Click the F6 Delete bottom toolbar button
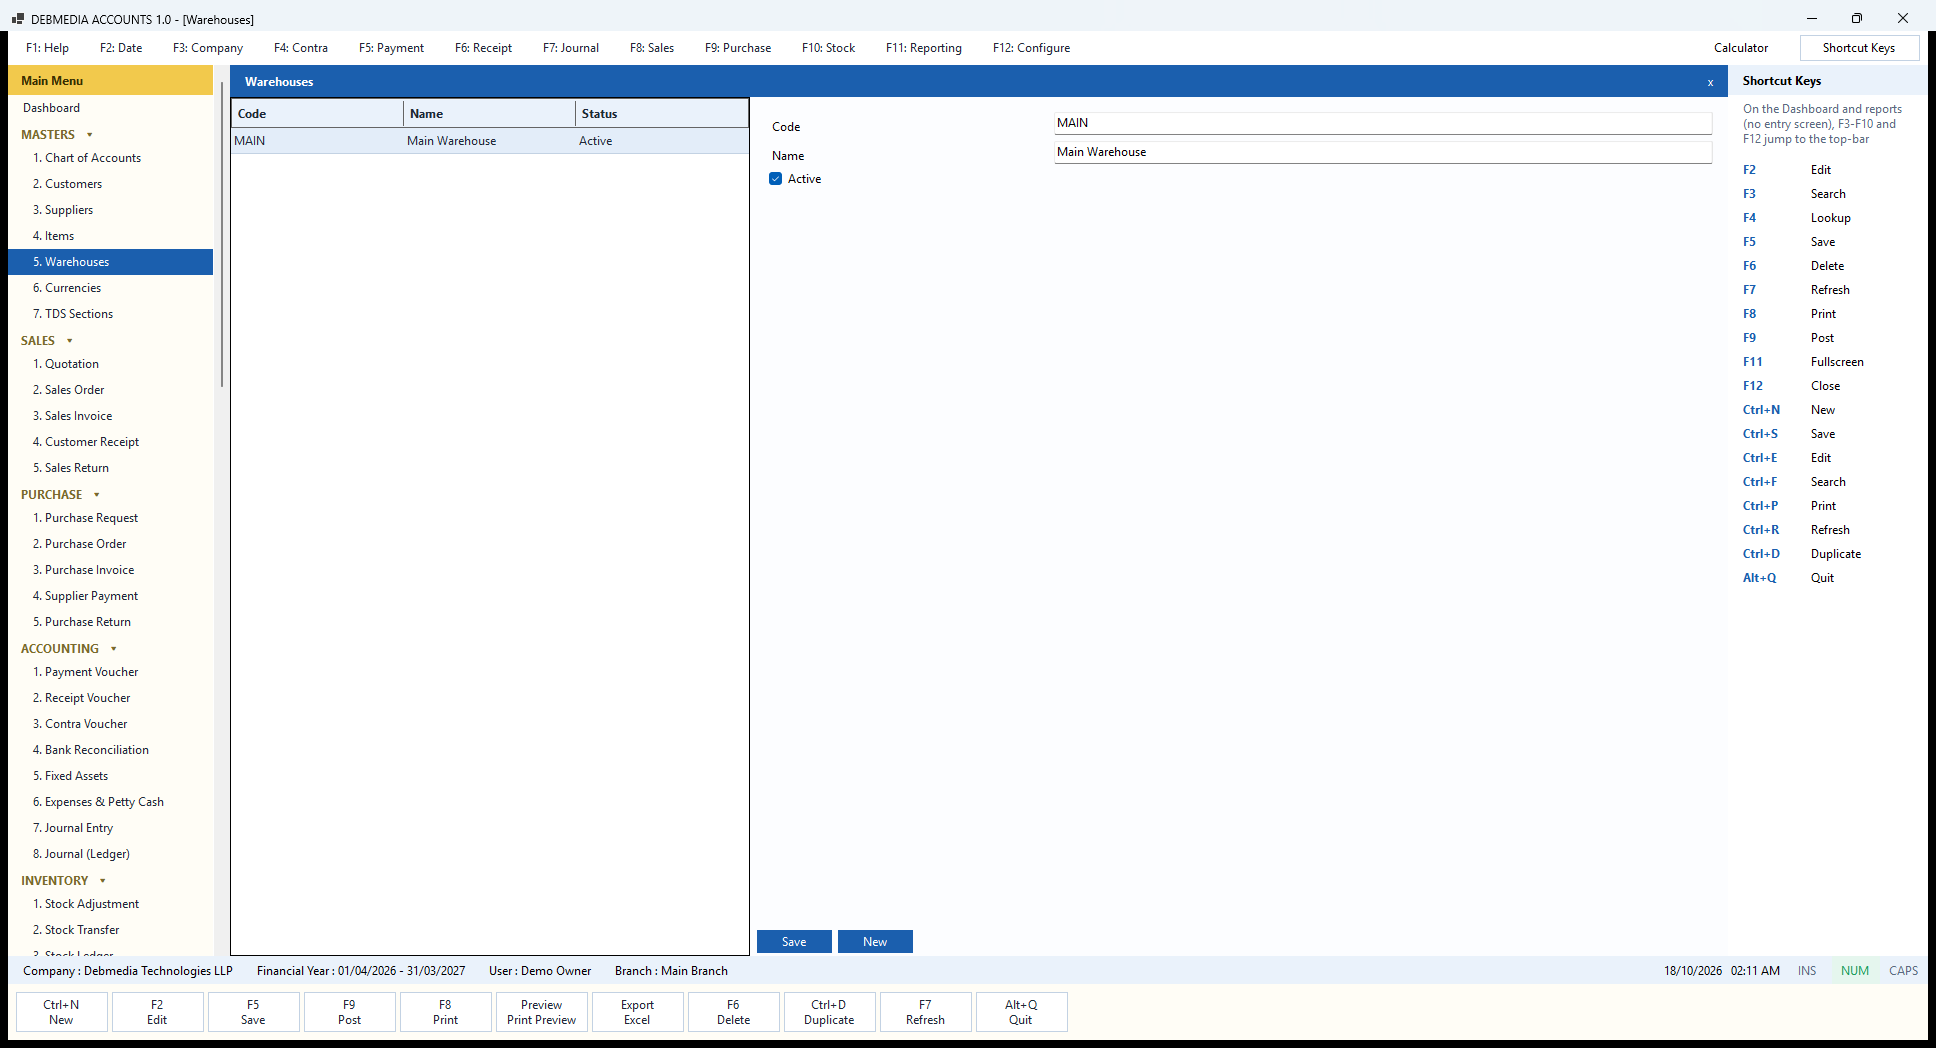Screen dimensions: 1936x1048 (733, 1012)
